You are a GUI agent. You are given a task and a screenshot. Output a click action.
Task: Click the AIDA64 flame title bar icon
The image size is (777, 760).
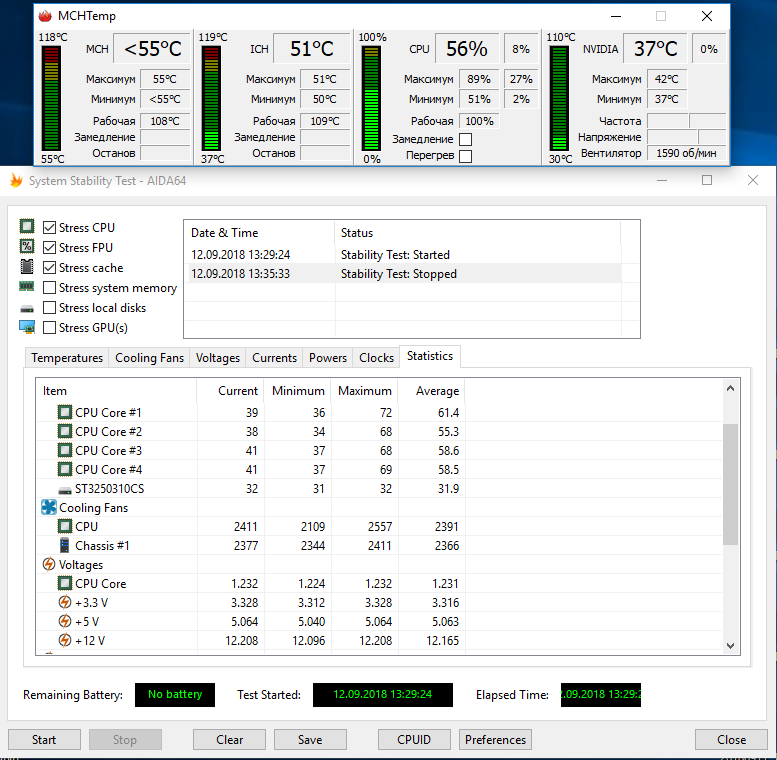click(x=16, y=181)
